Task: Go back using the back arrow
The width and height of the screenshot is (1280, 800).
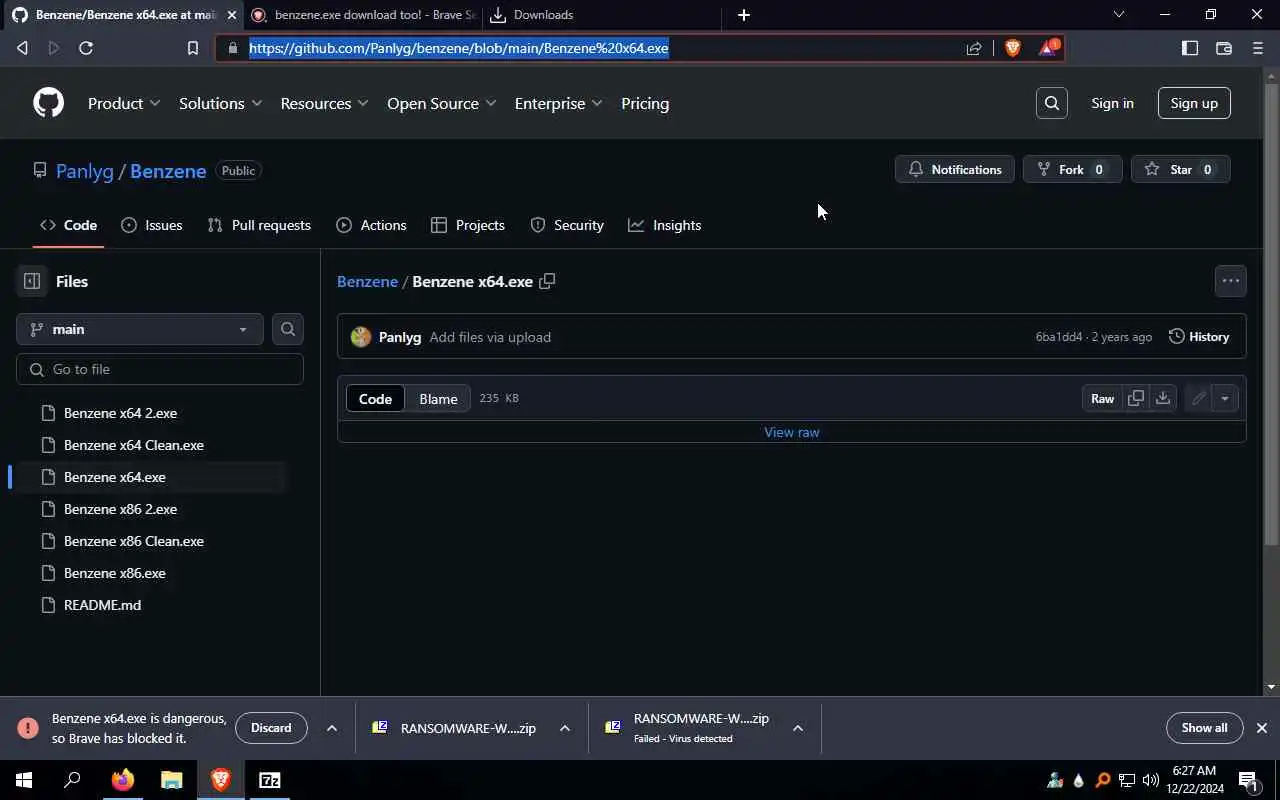Action: pyautogui.click(x=22, y=48)
